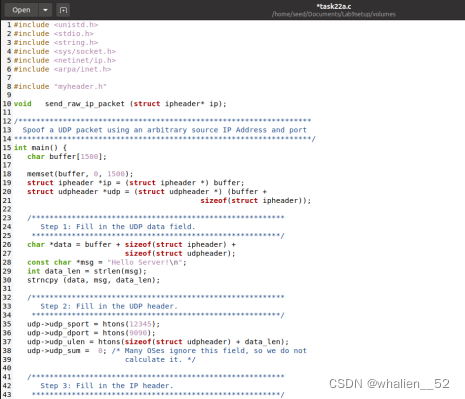Click 'struct udpheader *udp' declaration line

(x=147, y=192)
